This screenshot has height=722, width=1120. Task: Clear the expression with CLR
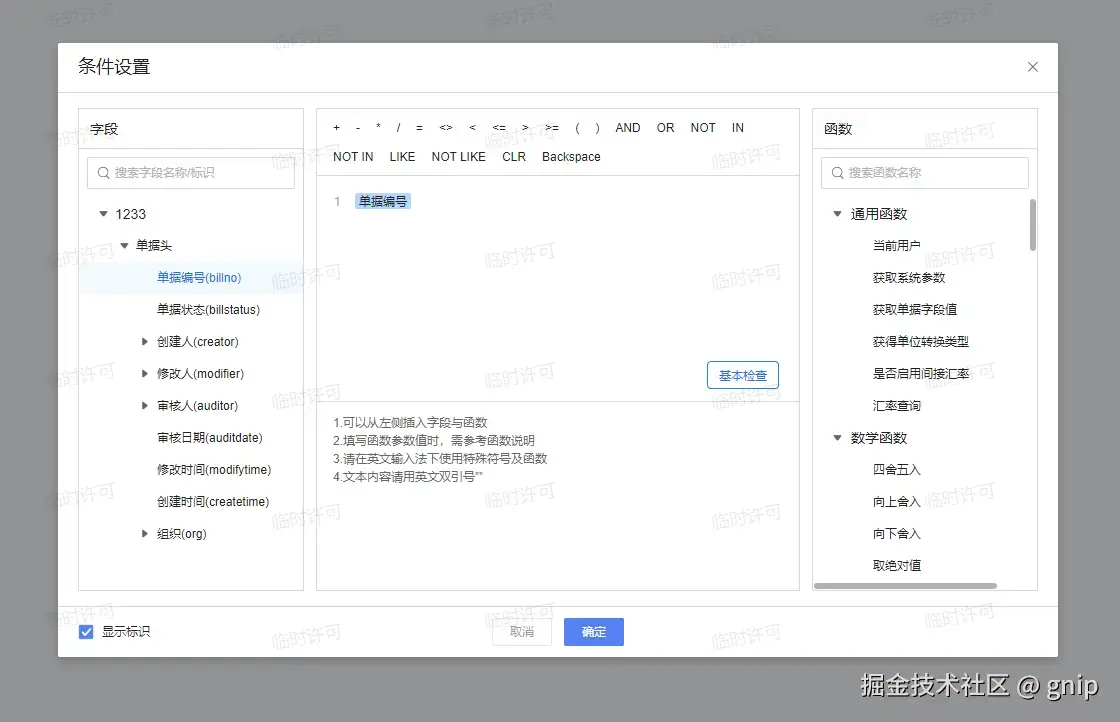(x=513, y=157)
